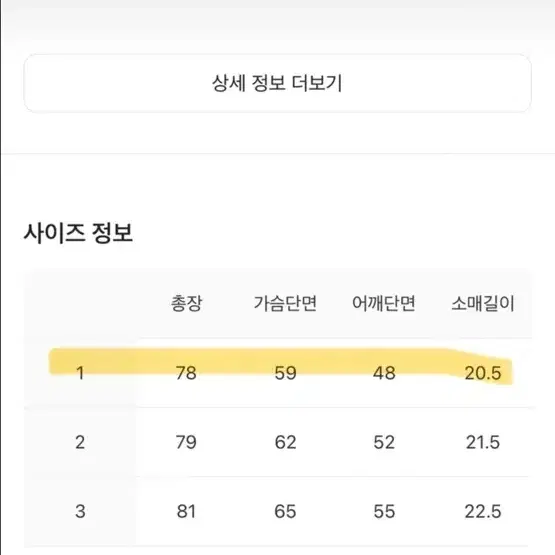
Task: Select the 78 total length value
Action: 186,373
